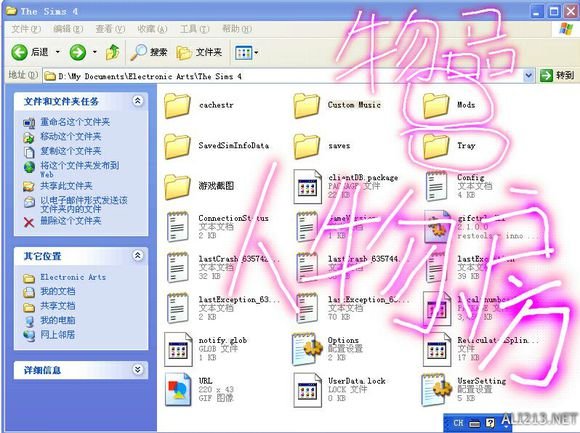Expand the 详细信息 panel

tap(138, 369)
